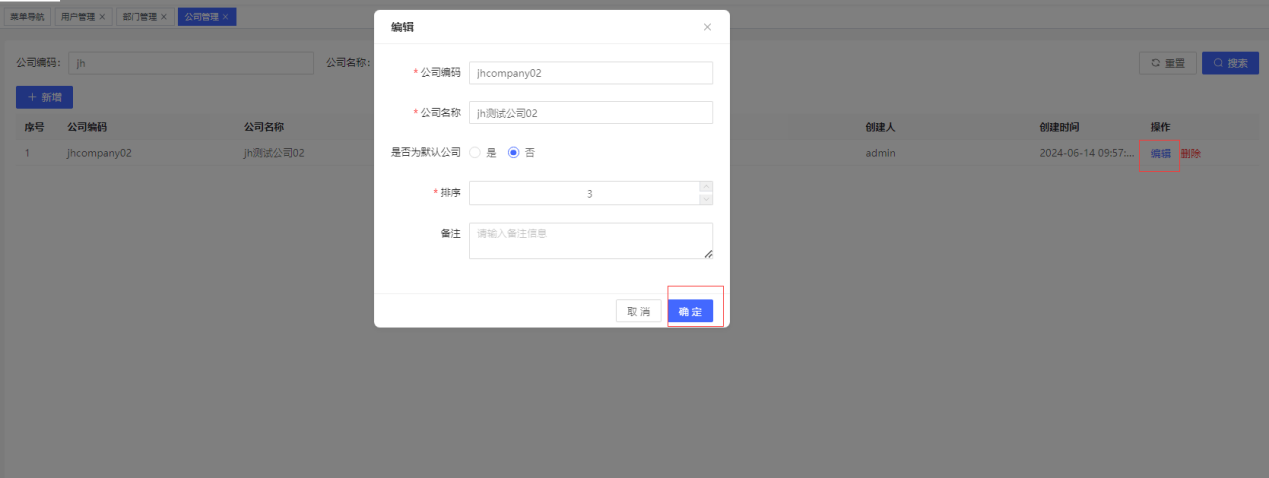Image resolution: width=1269 pixels, height=478 pixels.
Task: Click the jhcompany02 cell in table
Action: point(99,154)
